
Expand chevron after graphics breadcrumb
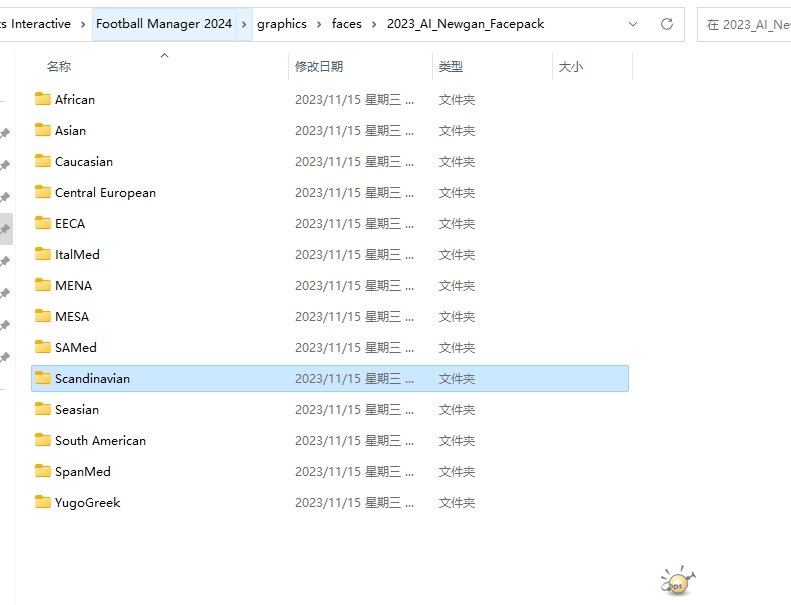319,24
